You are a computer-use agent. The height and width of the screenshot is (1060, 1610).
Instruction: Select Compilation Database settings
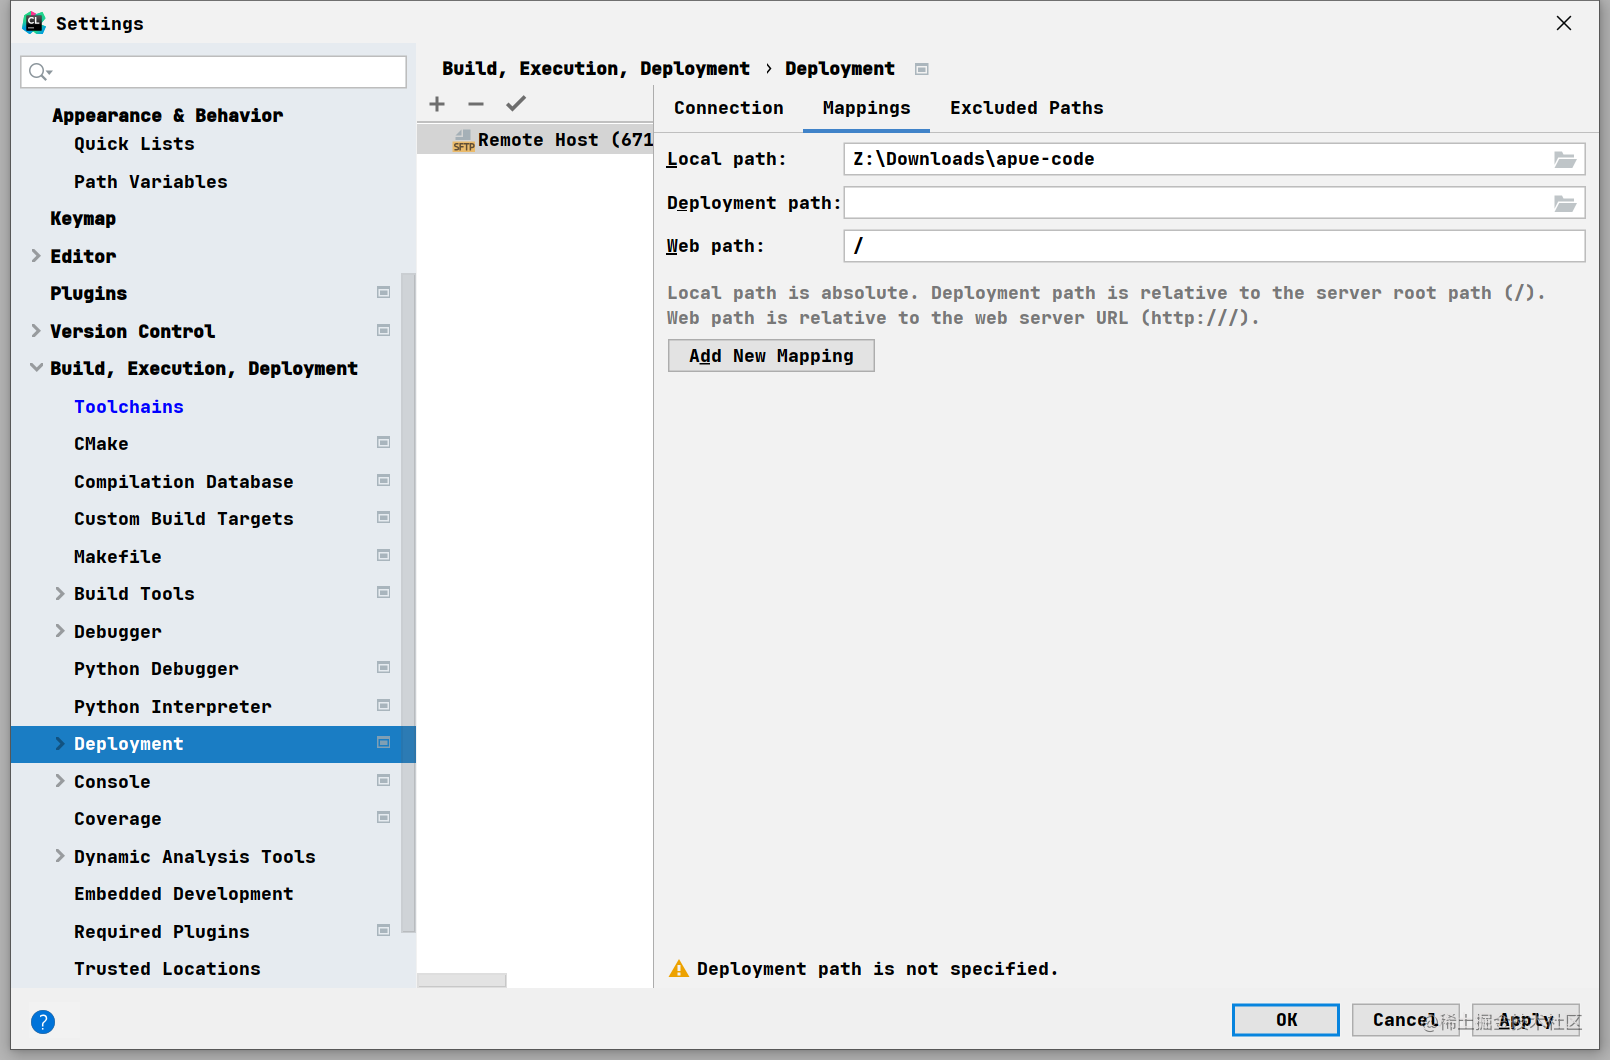(x=184, y=482)
